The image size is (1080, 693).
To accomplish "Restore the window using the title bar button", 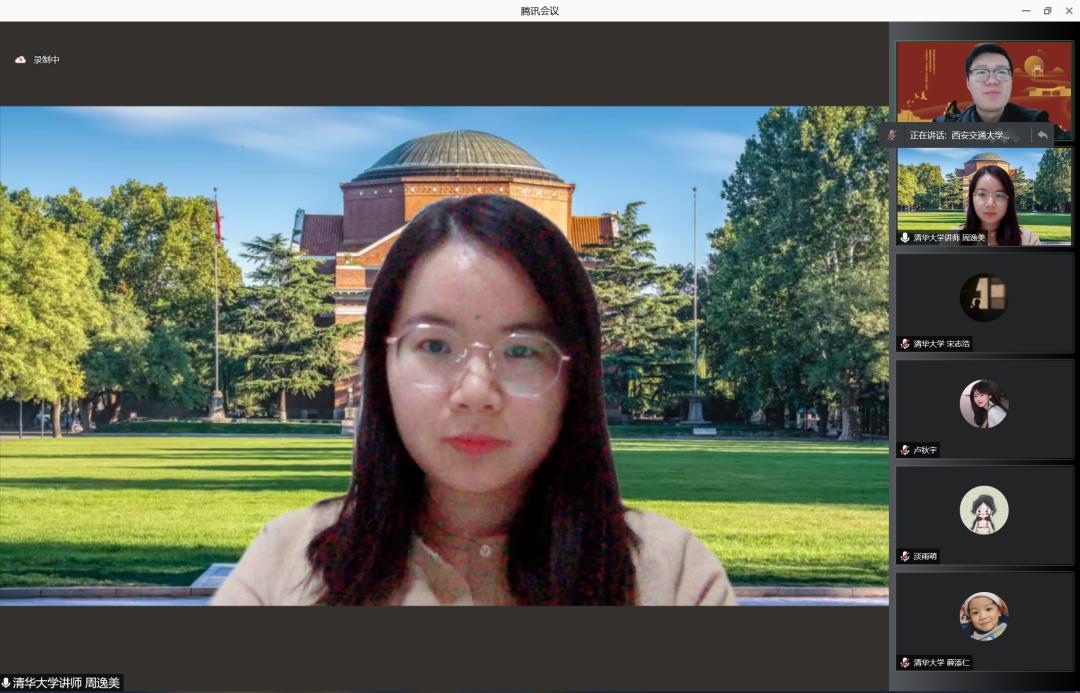I will (x=1047, y=11).
